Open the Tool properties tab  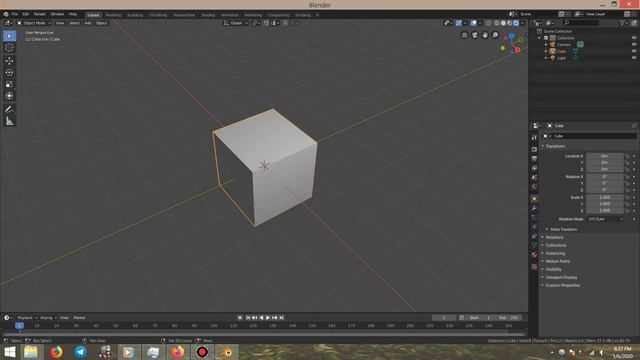[534, 138]
